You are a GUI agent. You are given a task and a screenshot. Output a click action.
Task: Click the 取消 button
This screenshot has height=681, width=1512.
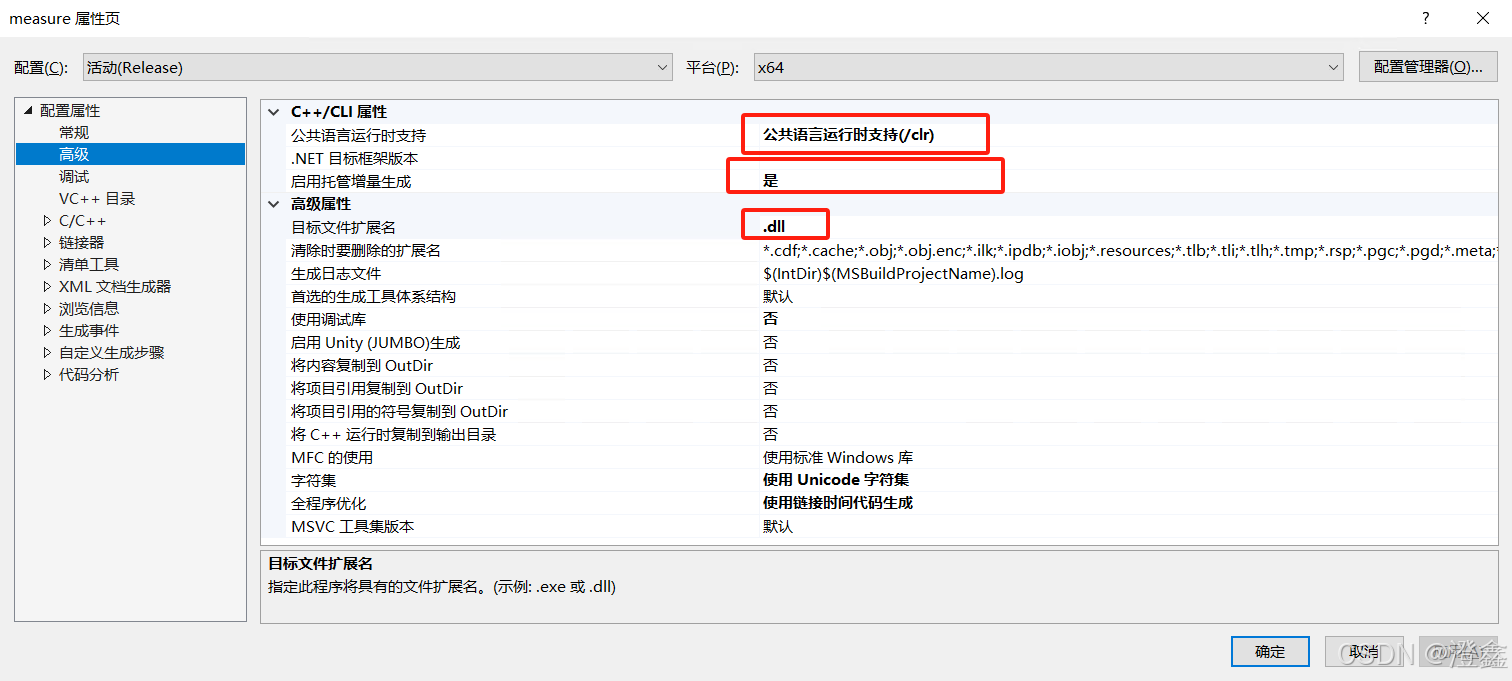coord(1363,652)
